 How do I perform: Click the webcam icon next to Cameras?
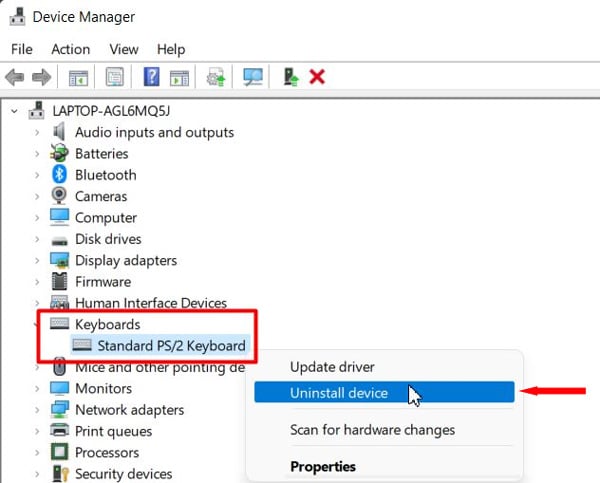[x=59, y=196]
